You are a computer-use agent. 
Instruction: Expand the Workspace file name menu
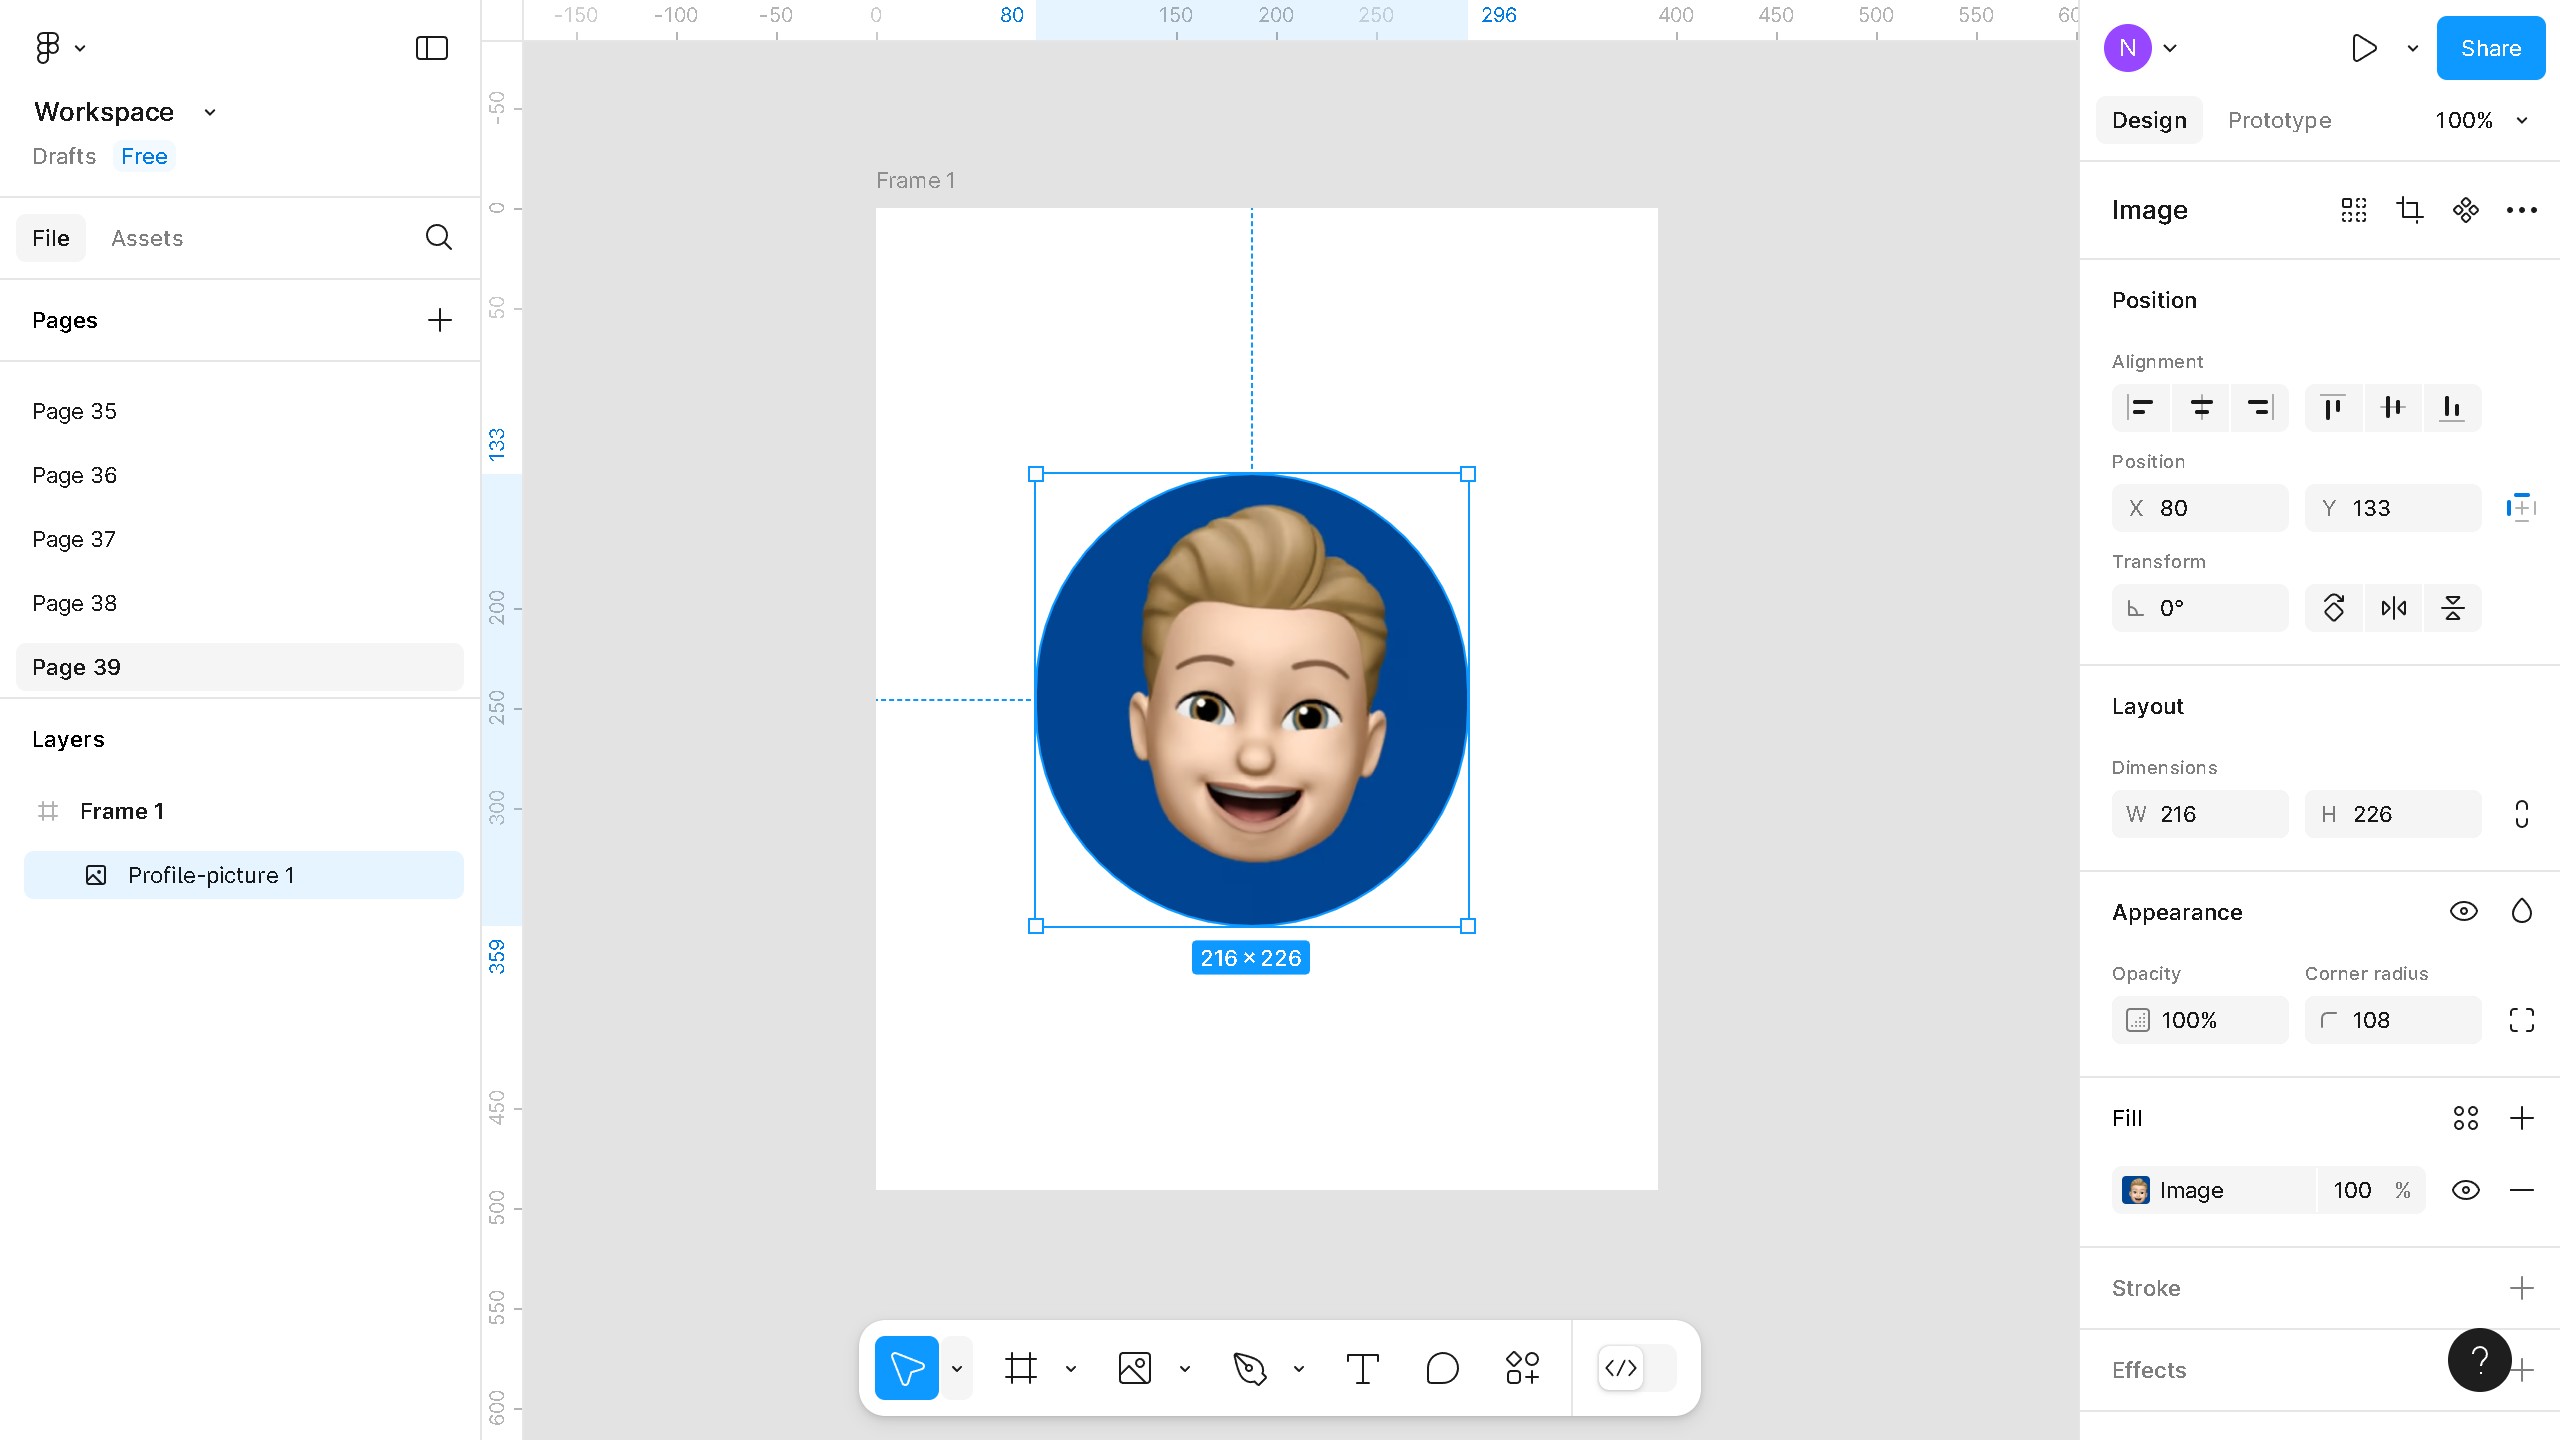(210, 112)
